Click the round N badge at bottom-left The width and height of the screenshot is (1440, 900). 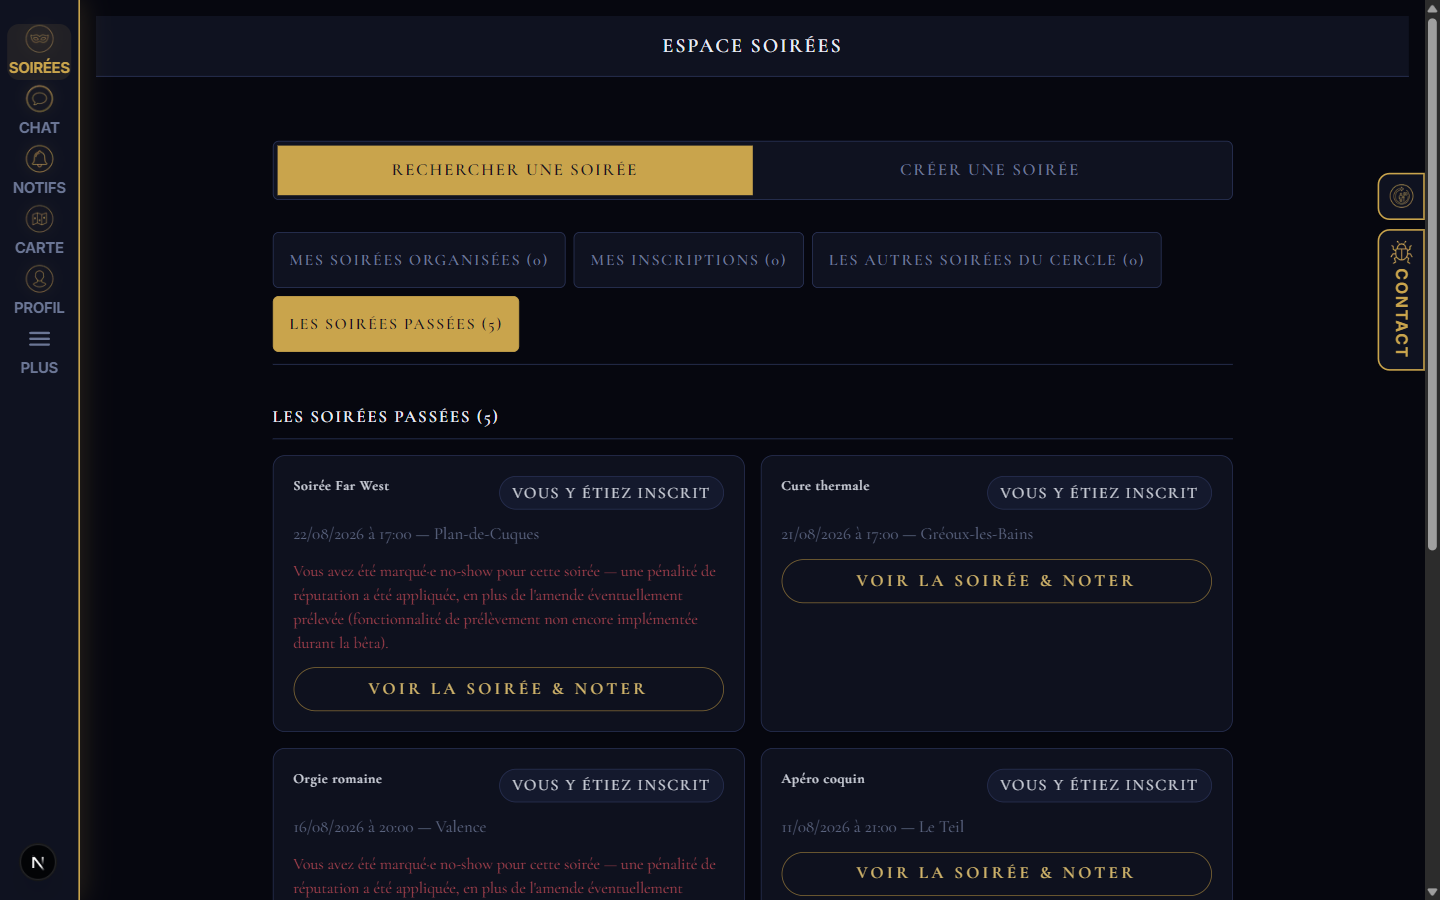point(38,862)
